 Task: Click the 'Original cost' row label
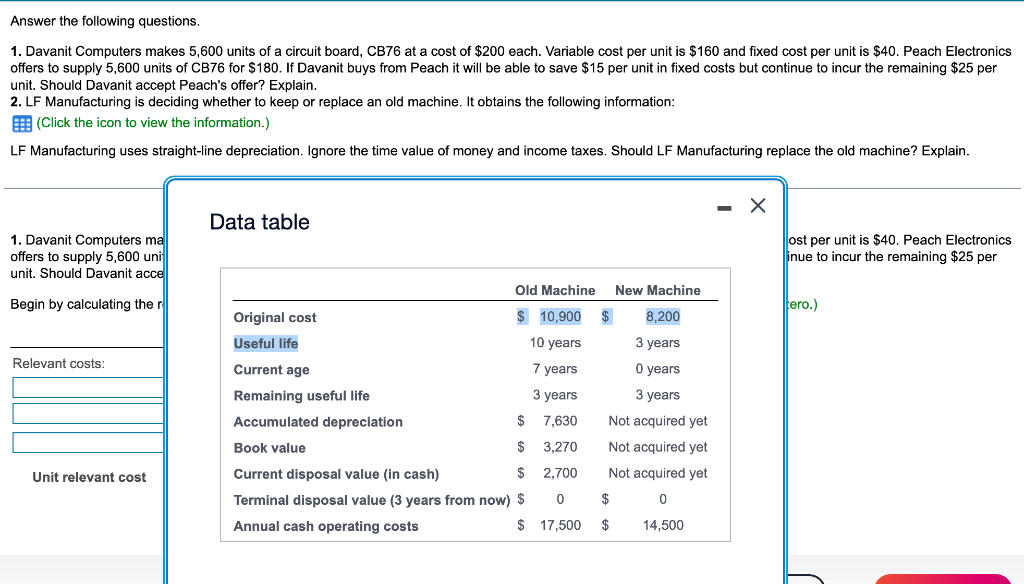(275, 317)
